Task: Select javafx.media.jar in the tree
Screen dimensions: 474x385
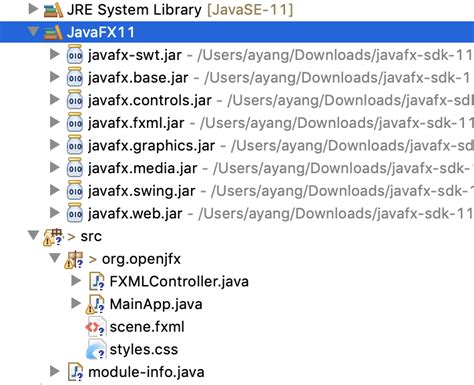Action: pos(143,168)
